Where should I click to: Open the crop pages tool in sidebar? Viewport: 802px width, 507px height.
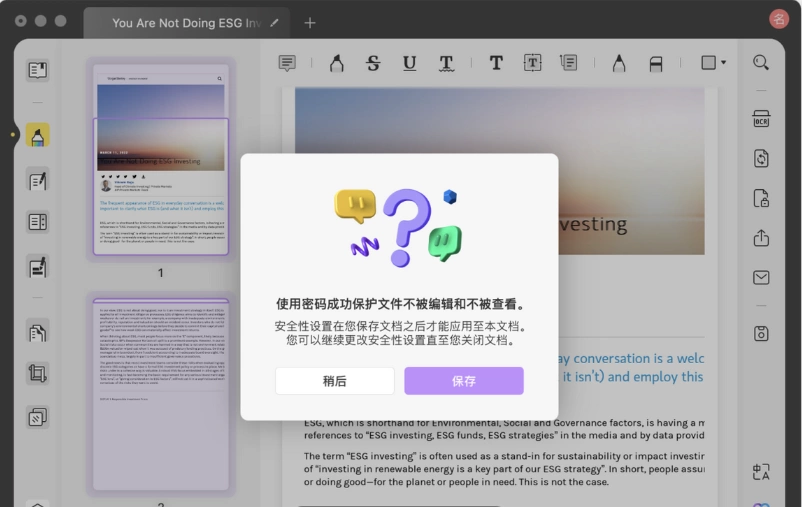(37, 373)
